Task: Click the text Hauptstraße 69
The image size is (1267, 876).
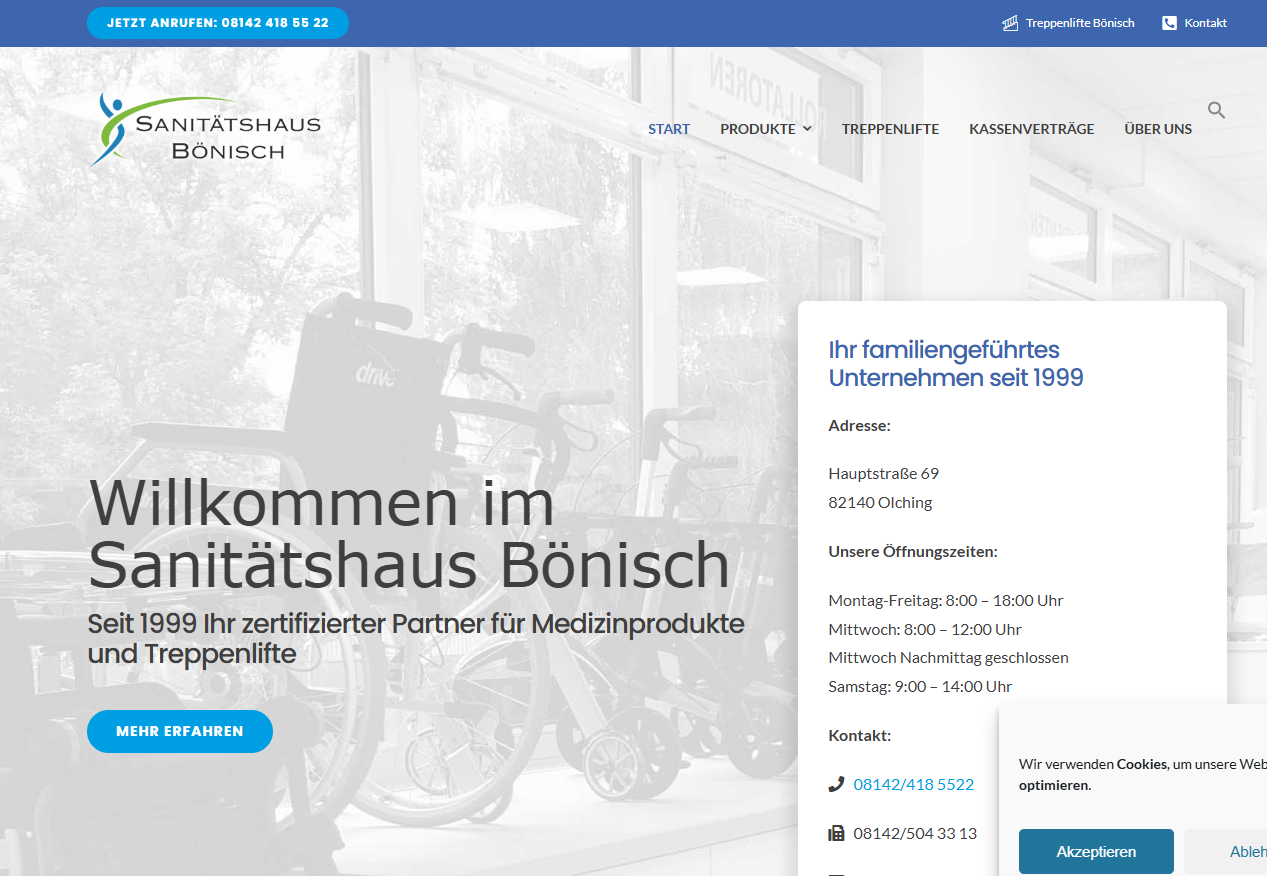Action: 884,473
